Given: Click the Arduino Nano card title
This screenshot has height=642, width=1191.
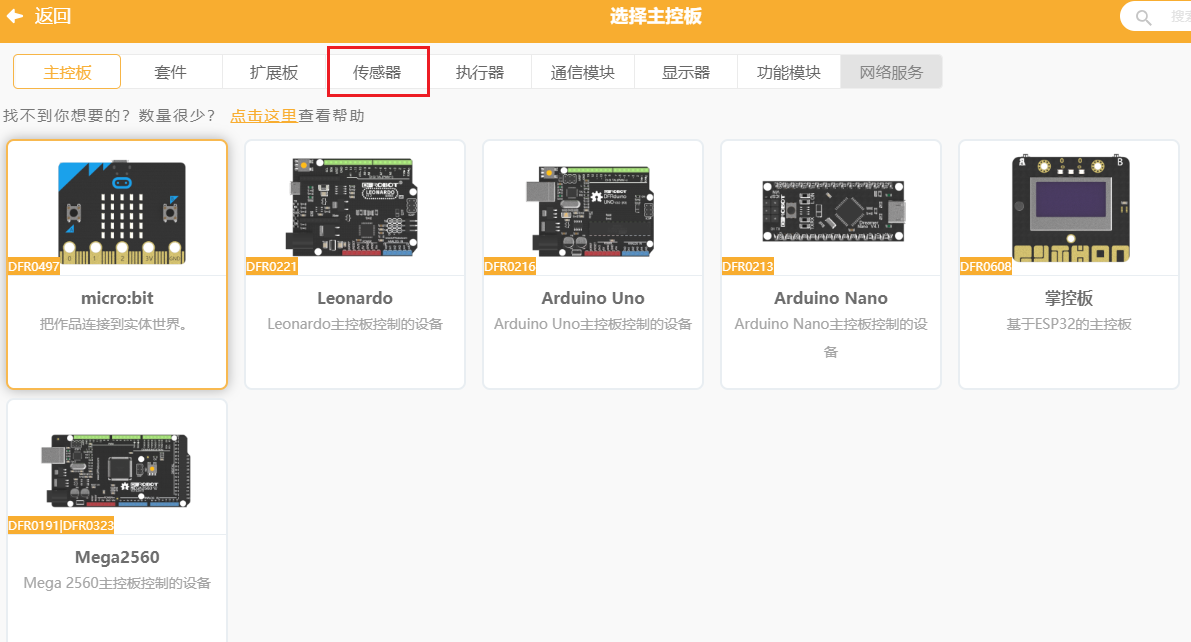Looking at the screenshot, I should [831, 298].
